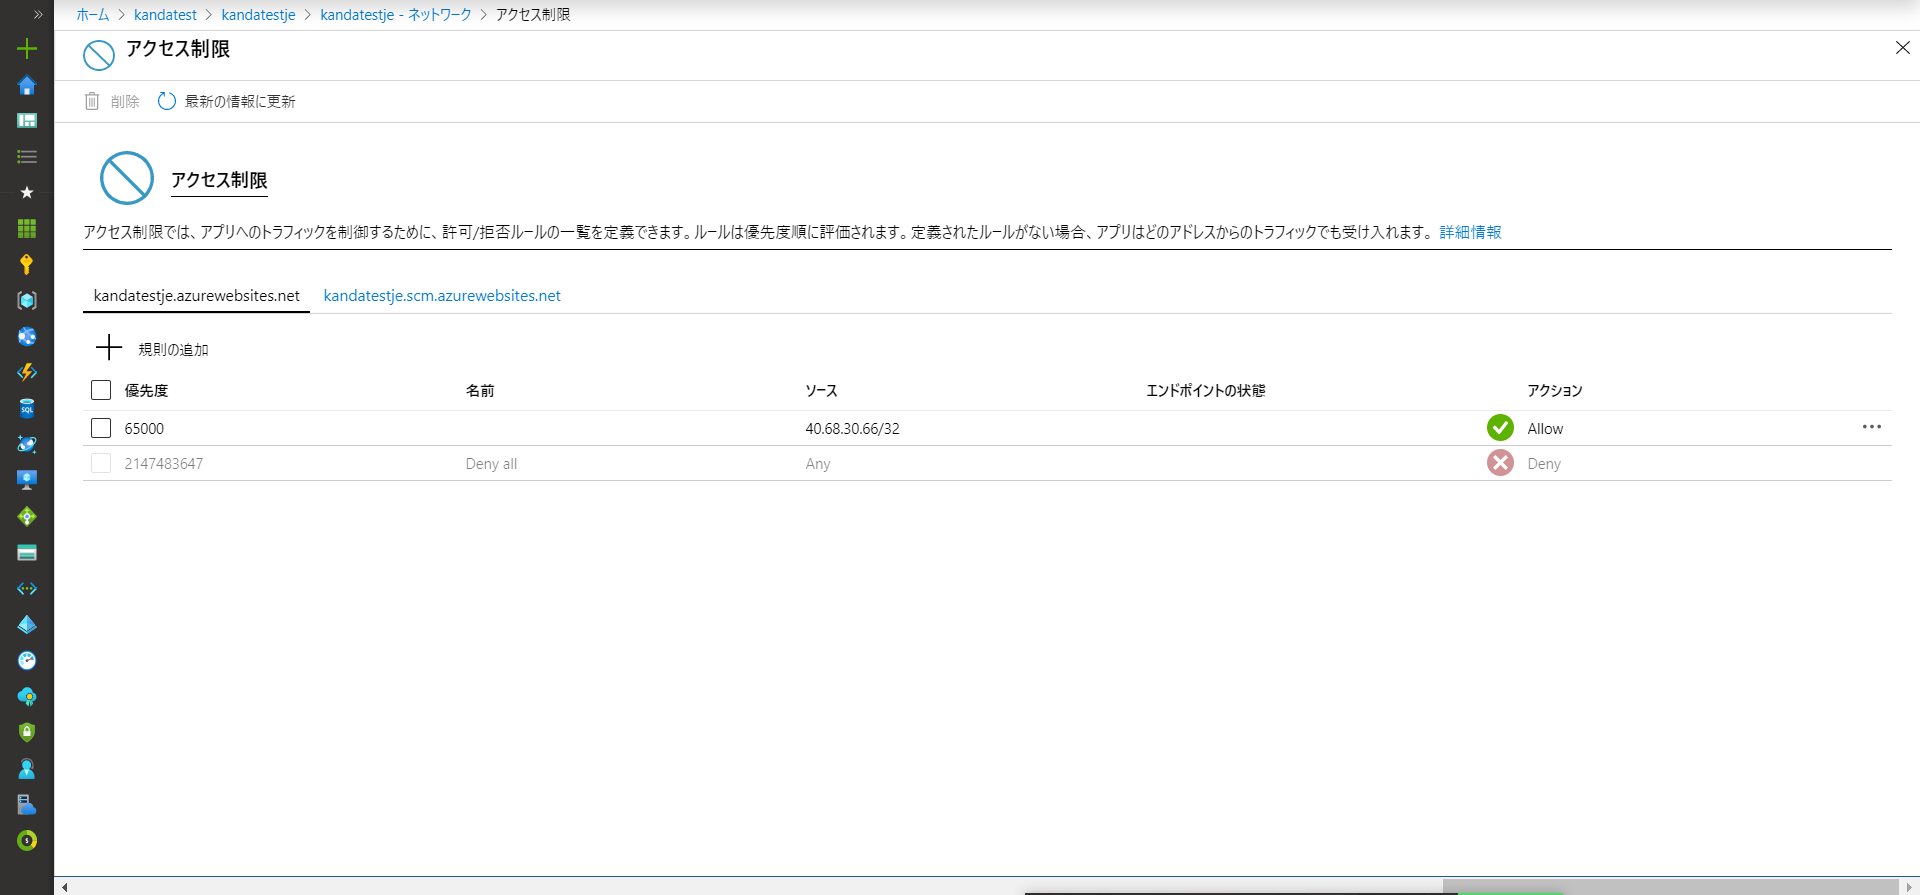Switch to kandatestje.scm.azurewebsites.net tab
1920x895 pixels.
pos(441,296)
